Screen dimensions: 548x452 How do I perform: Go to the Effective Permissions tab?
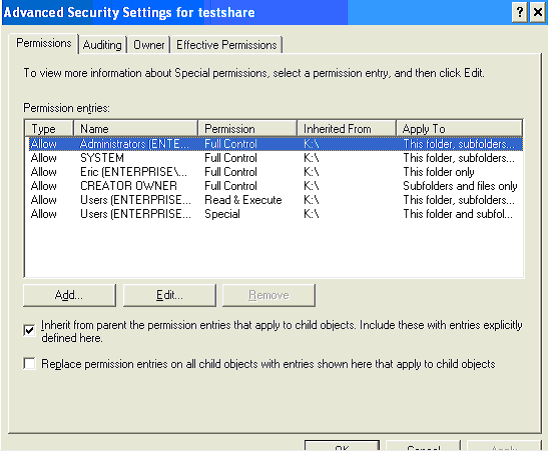tap(226, 45)
